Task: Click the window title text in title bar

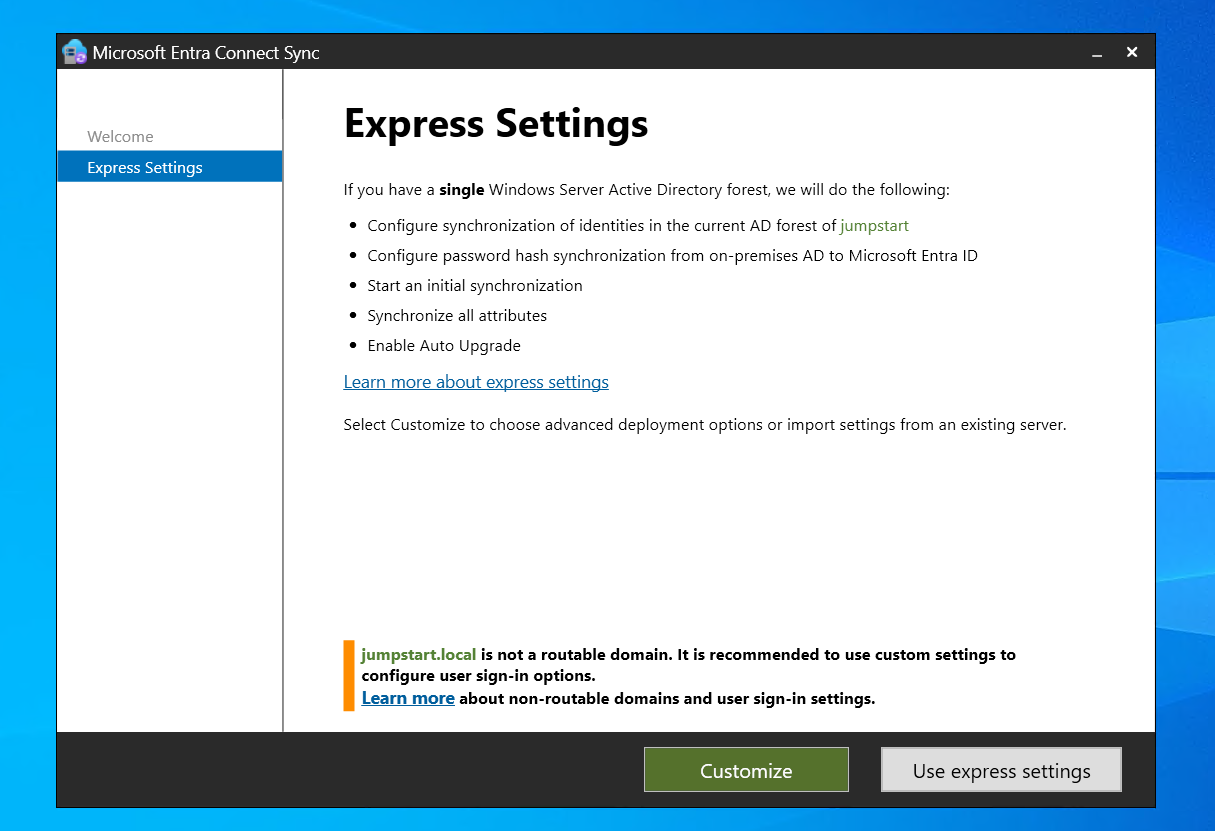Action: pyautogui.click(x=206, y=53)
